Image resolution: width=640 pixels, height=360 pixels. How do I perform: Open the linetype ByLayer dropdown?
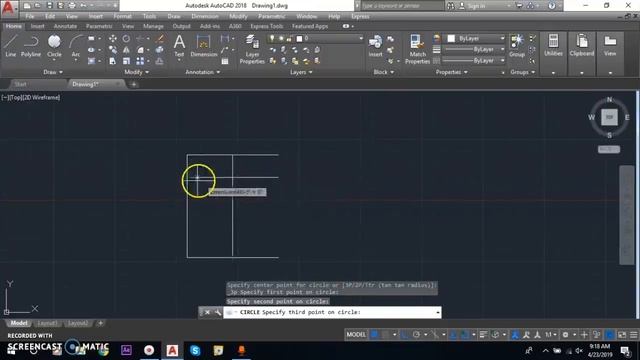pos(474,60)
